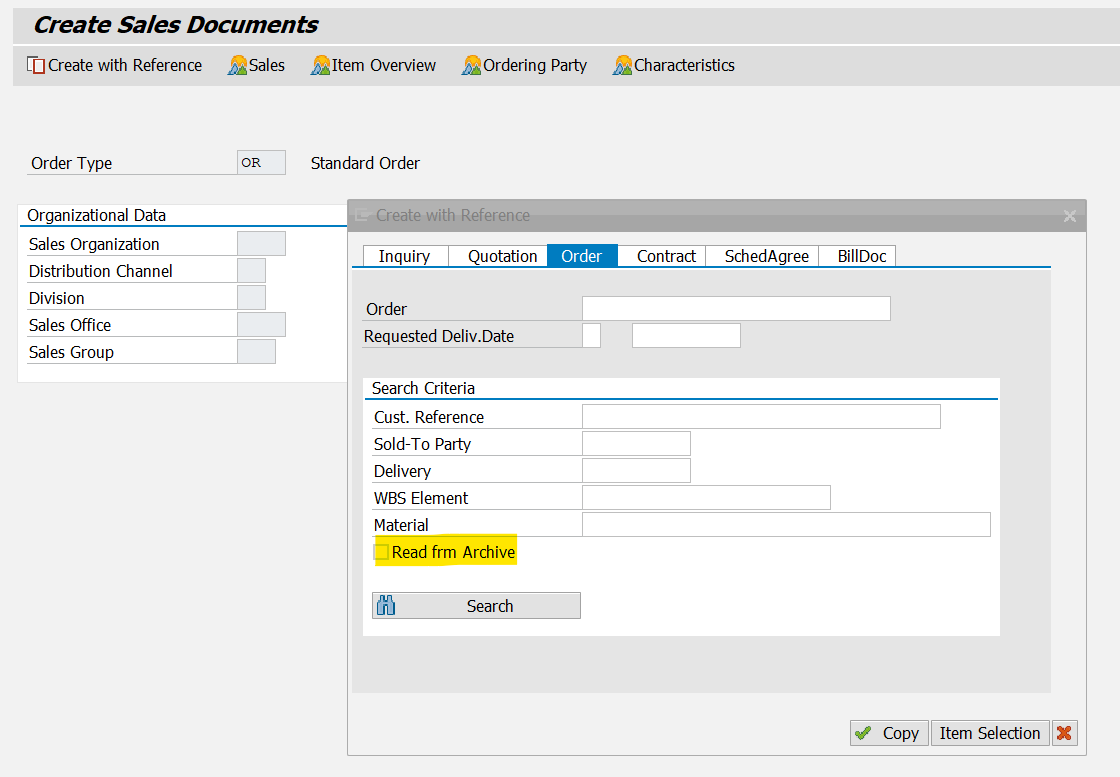Image resolution: width=1120 pixels, height=777 pixels.
Task: Click the Item Overview toolbar icon
Action: 320,65
